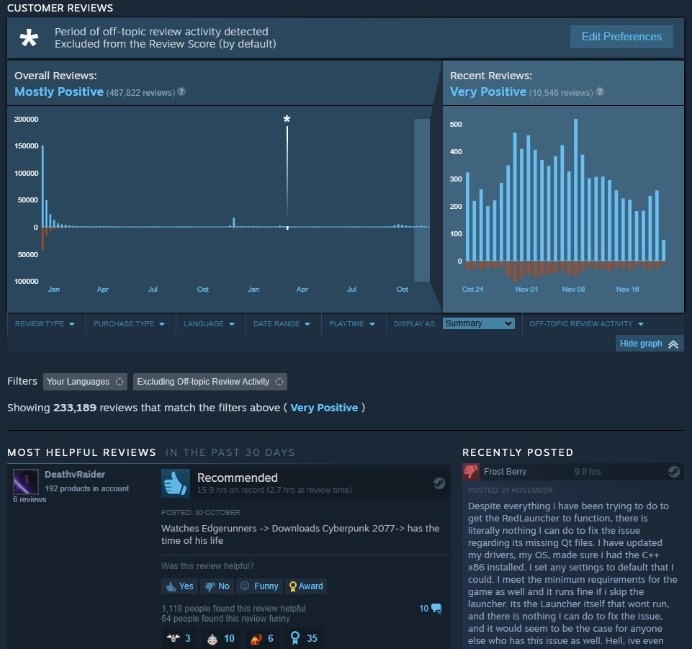The width and height of the screenshot is (692, 649).
Task: Click the tallest bar in recent reviews graph
Action: 575,190
